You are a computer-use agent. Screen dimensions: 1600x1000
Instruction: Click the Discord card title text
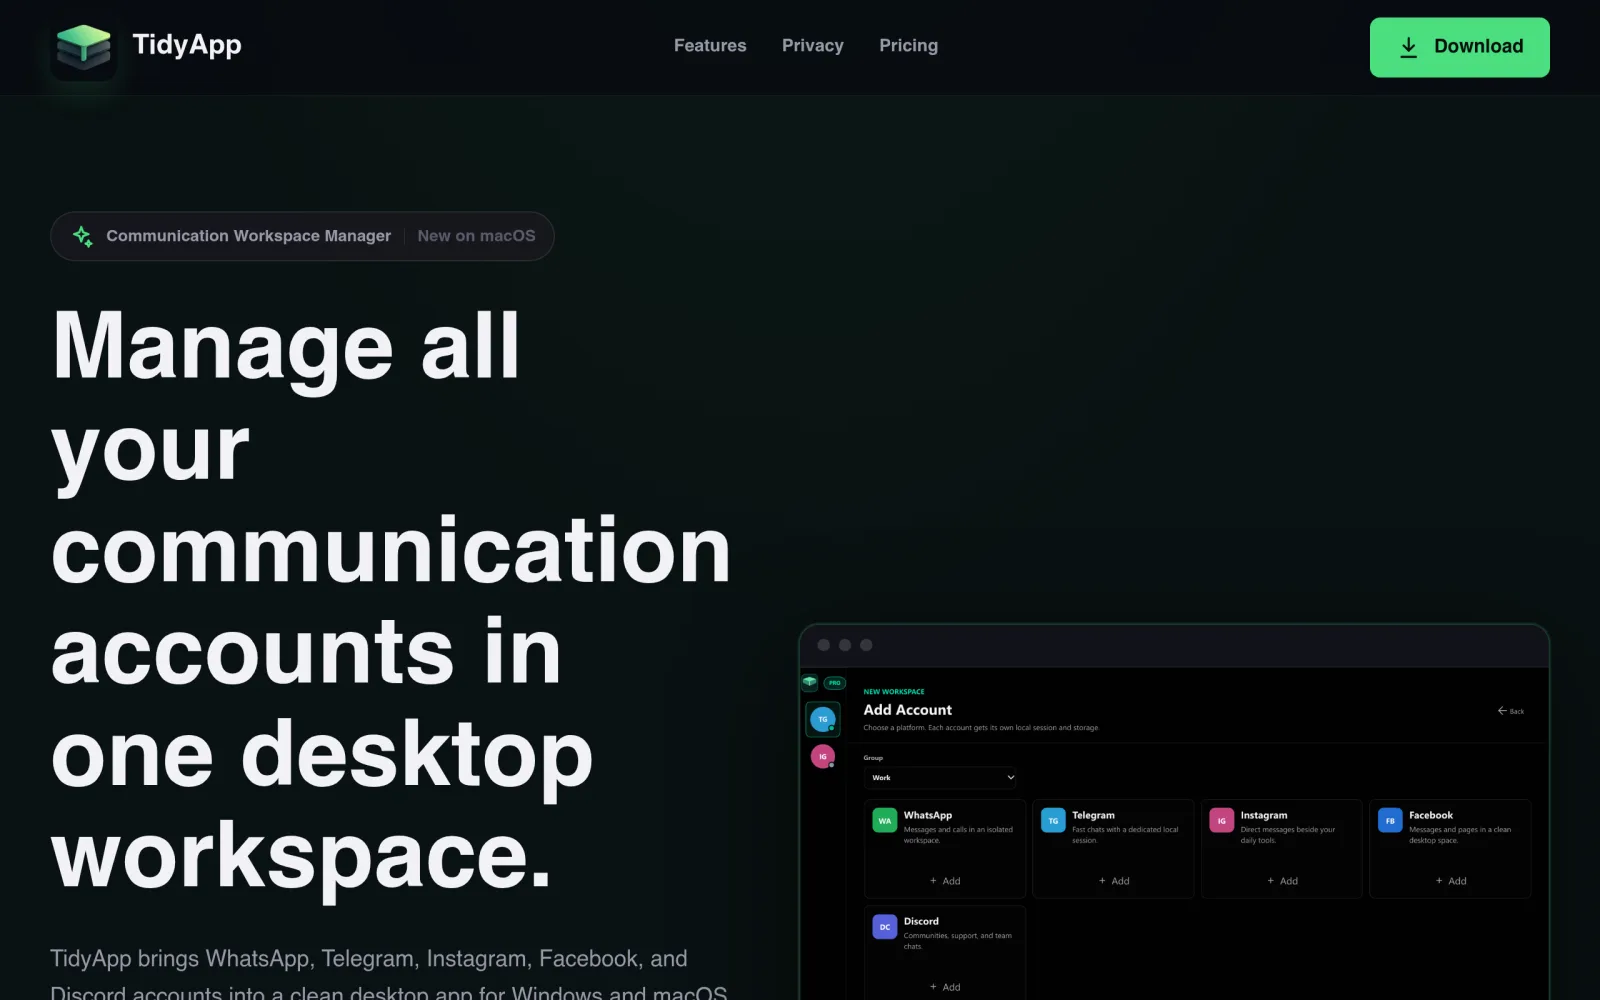(921, 922)
